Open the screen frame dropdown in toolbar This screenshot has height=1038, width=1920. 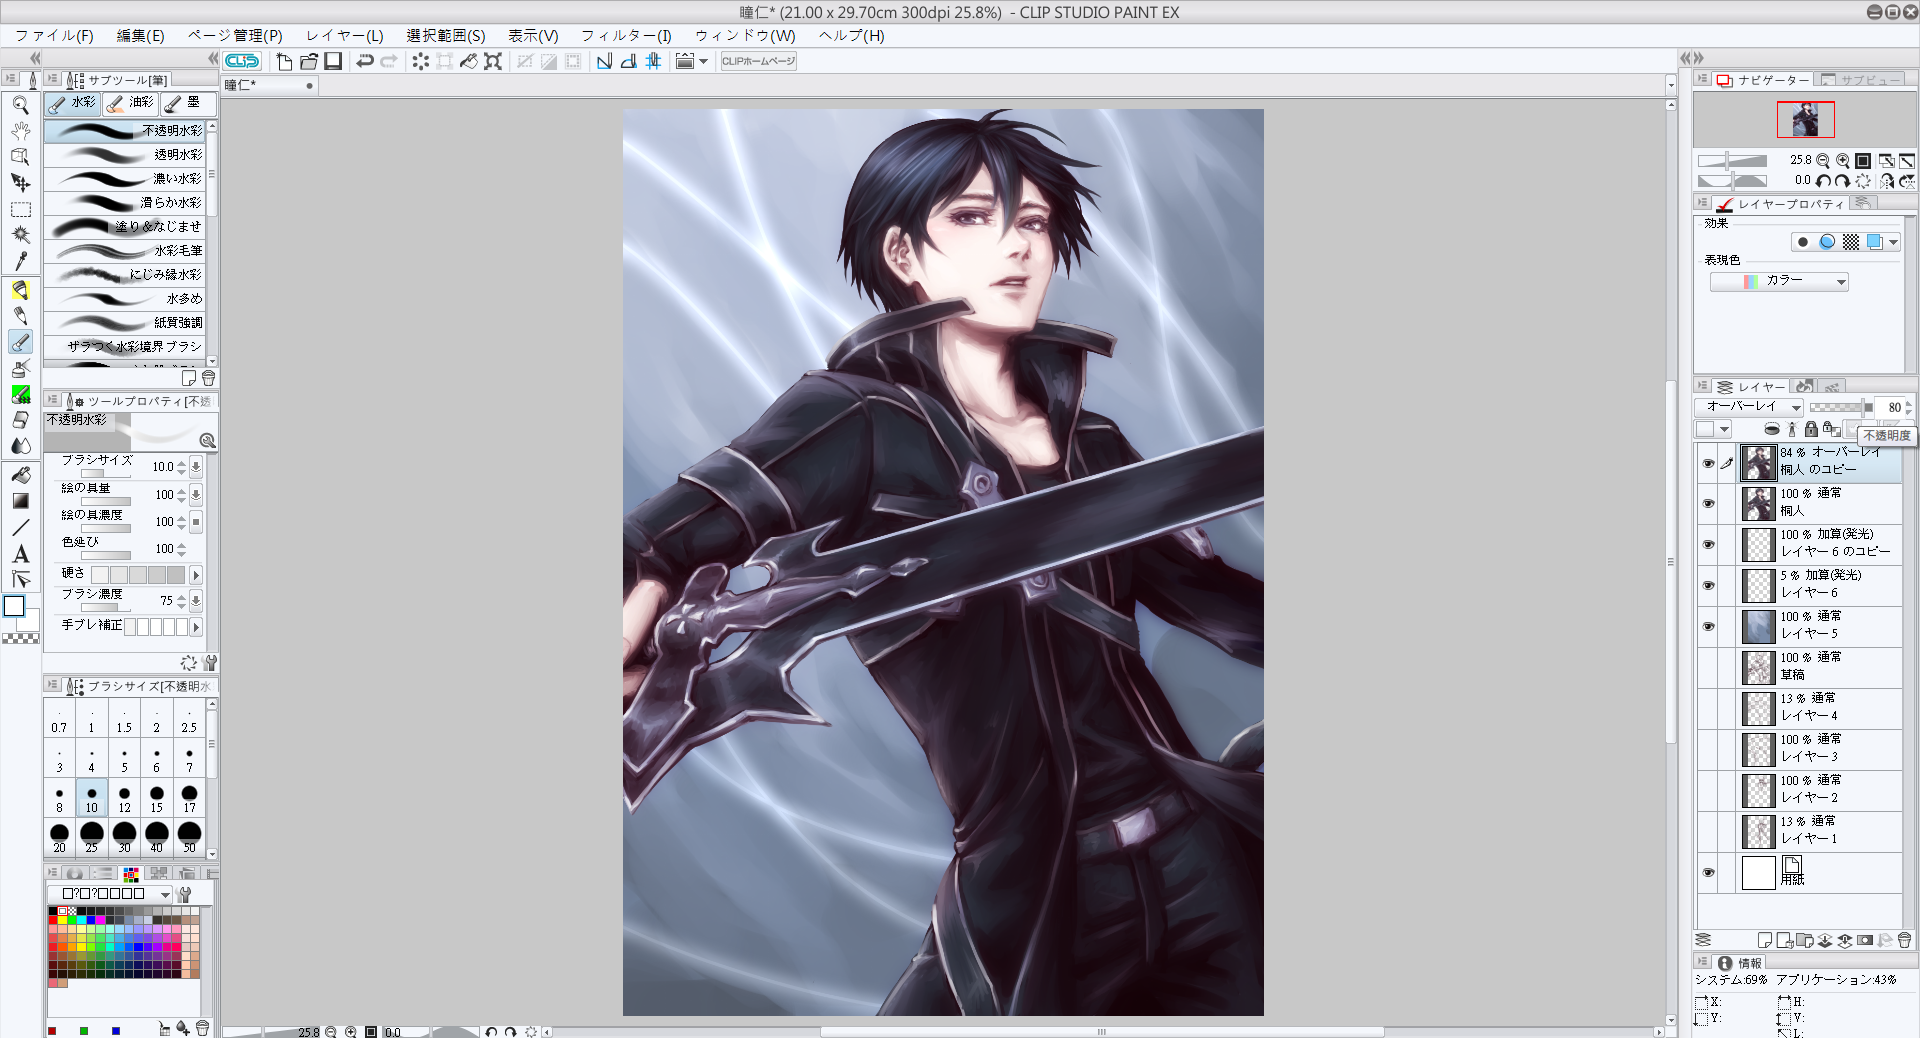click(703, 61)
